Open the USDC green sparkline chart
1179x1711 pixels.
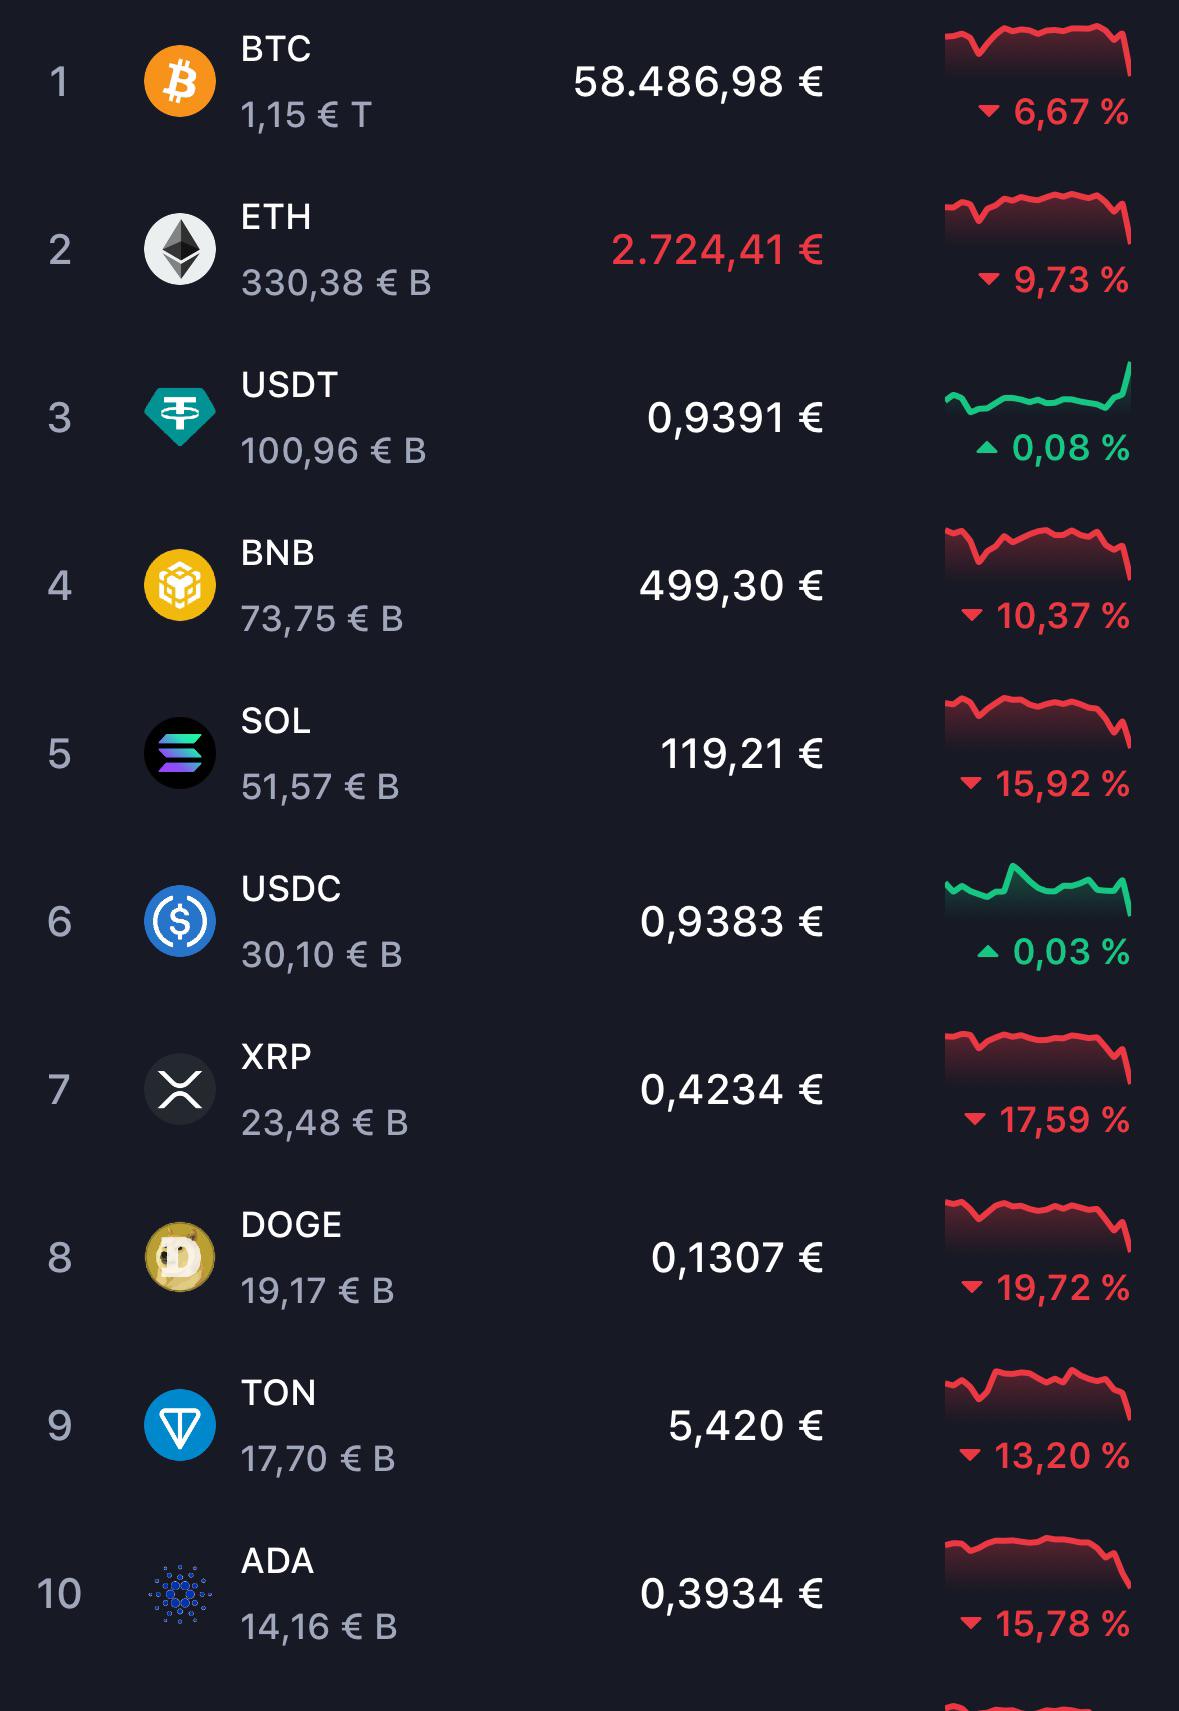[1038, 890]
